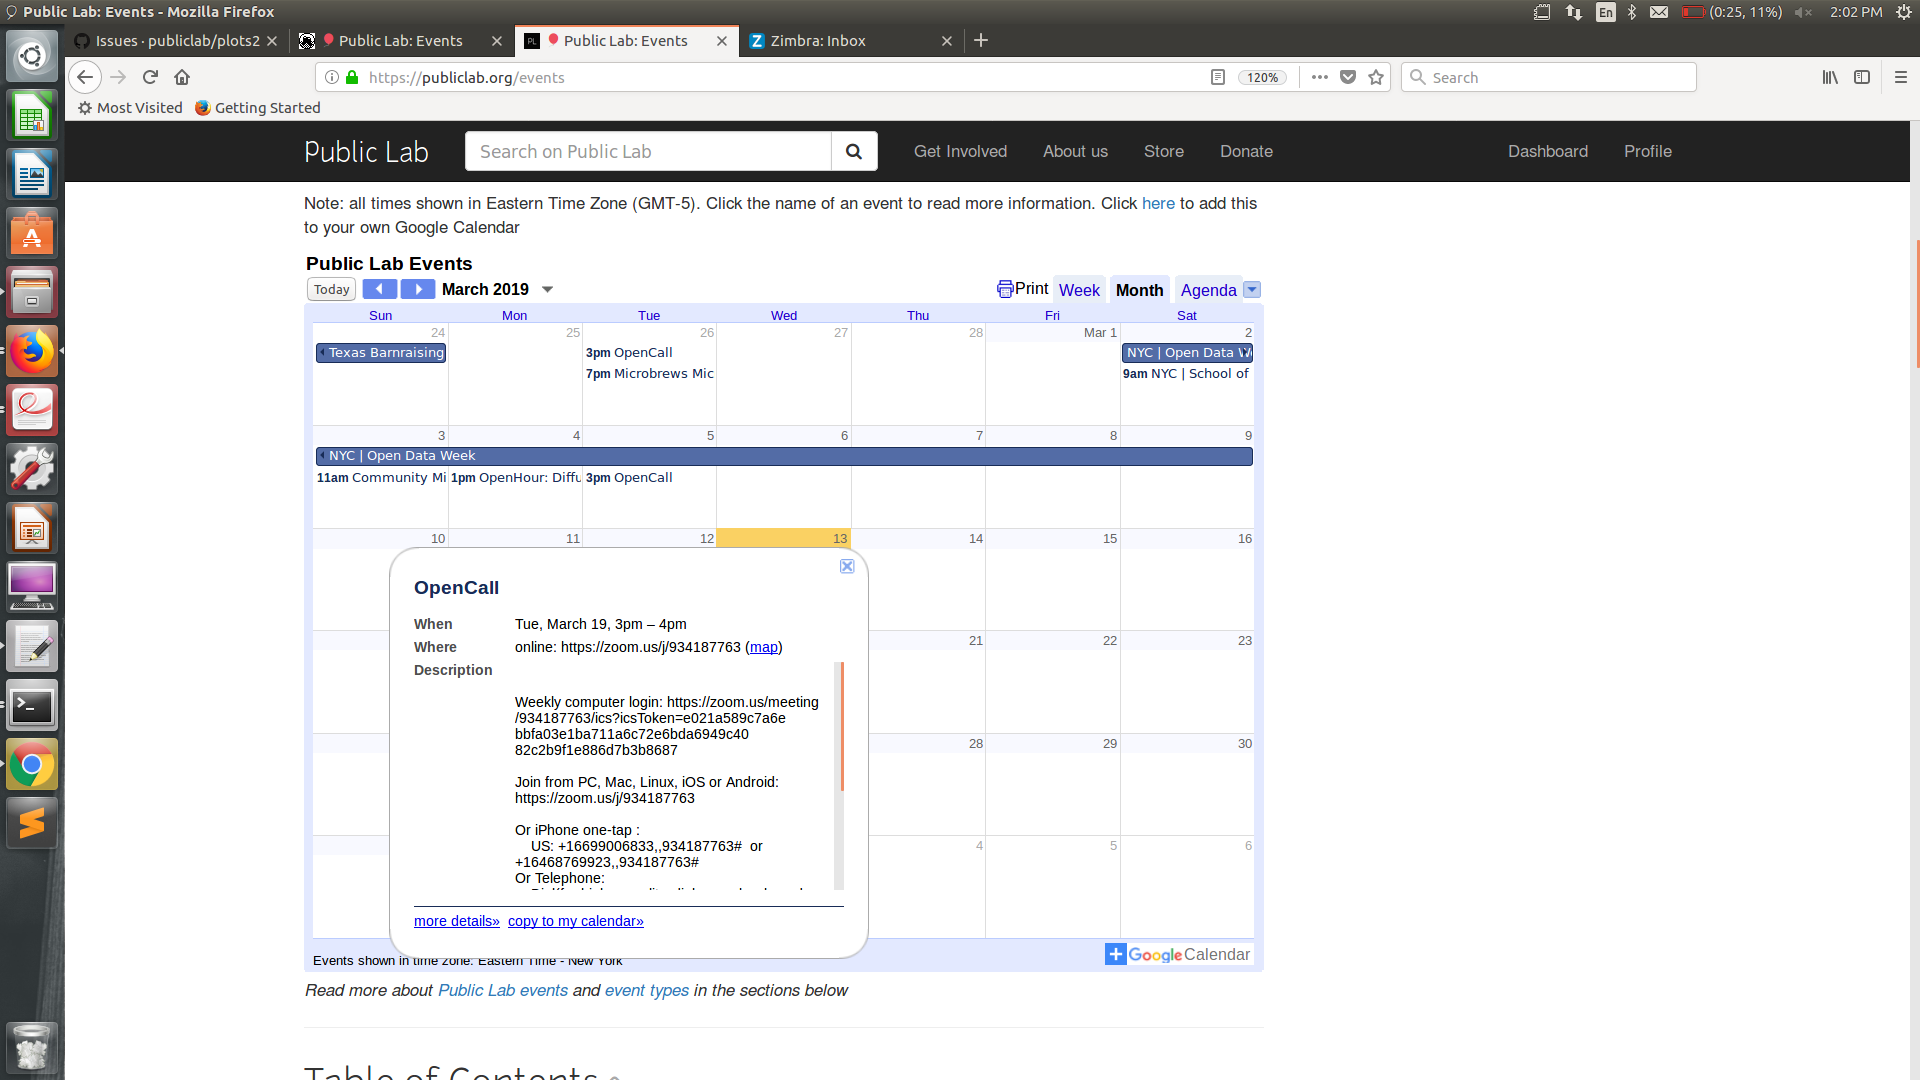Open page actions three-dot menu
The width and height of the screenshot is (1920, 1080).
coord(1320,77)
